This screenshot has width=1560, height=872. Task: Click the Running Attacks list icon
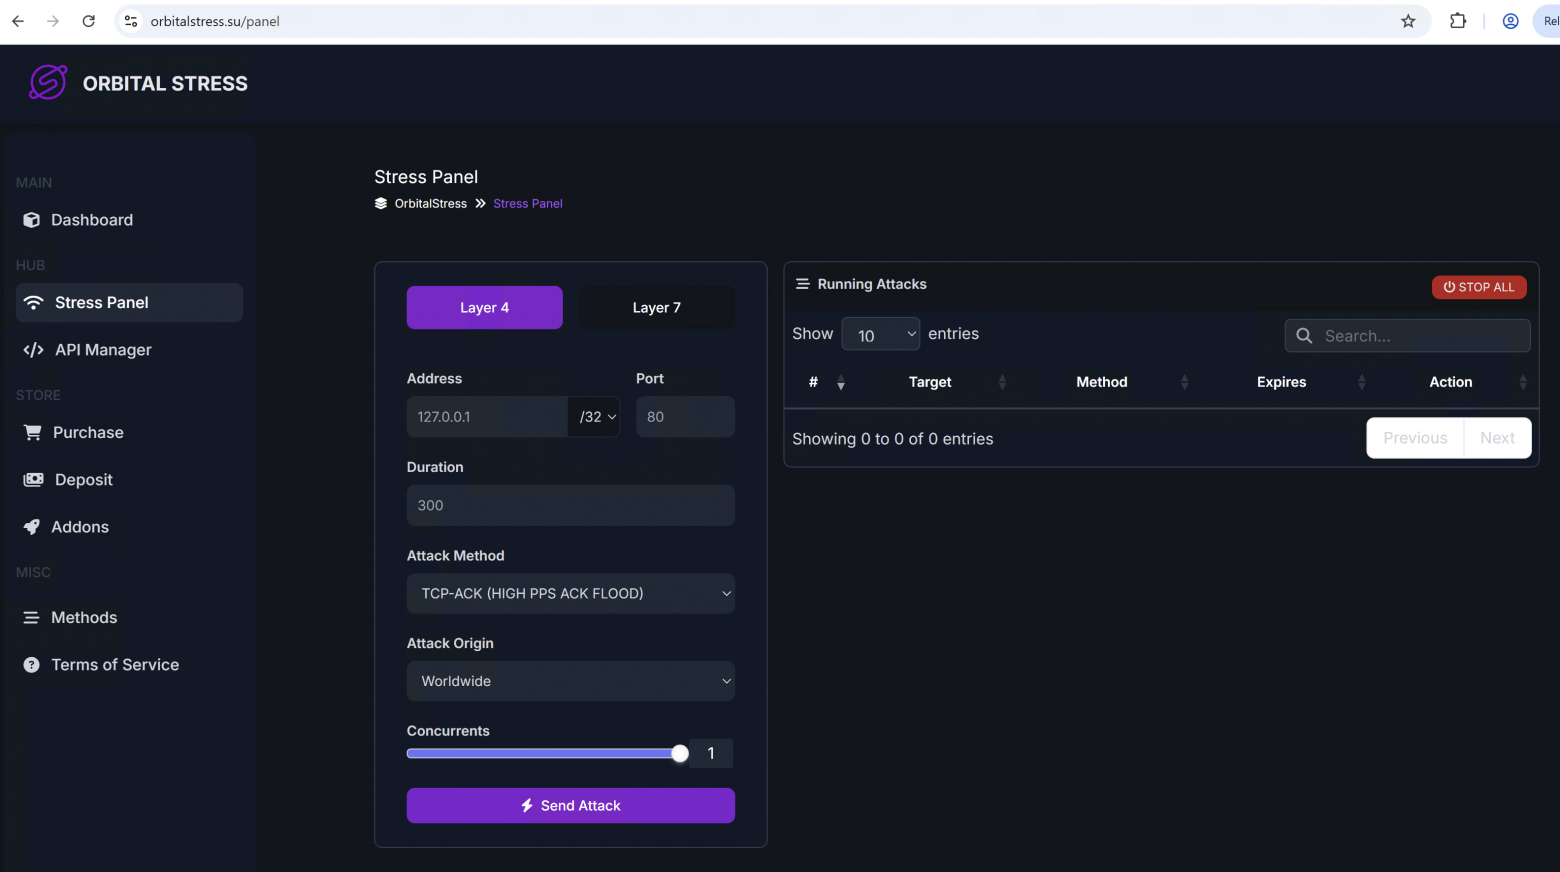(802, 284)
